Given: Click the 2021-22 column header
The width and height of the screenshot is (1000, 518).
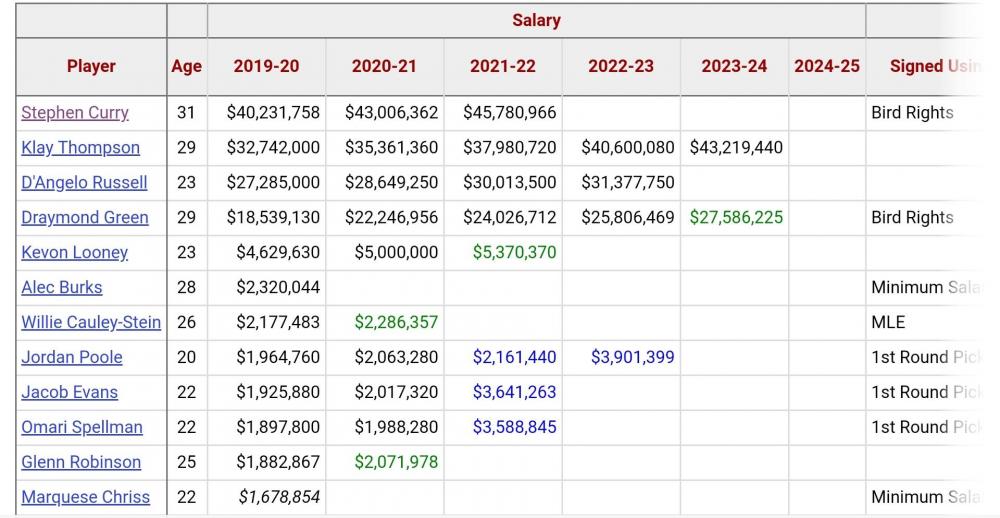Looking at the screenshot, I should (x=502, y=67).
